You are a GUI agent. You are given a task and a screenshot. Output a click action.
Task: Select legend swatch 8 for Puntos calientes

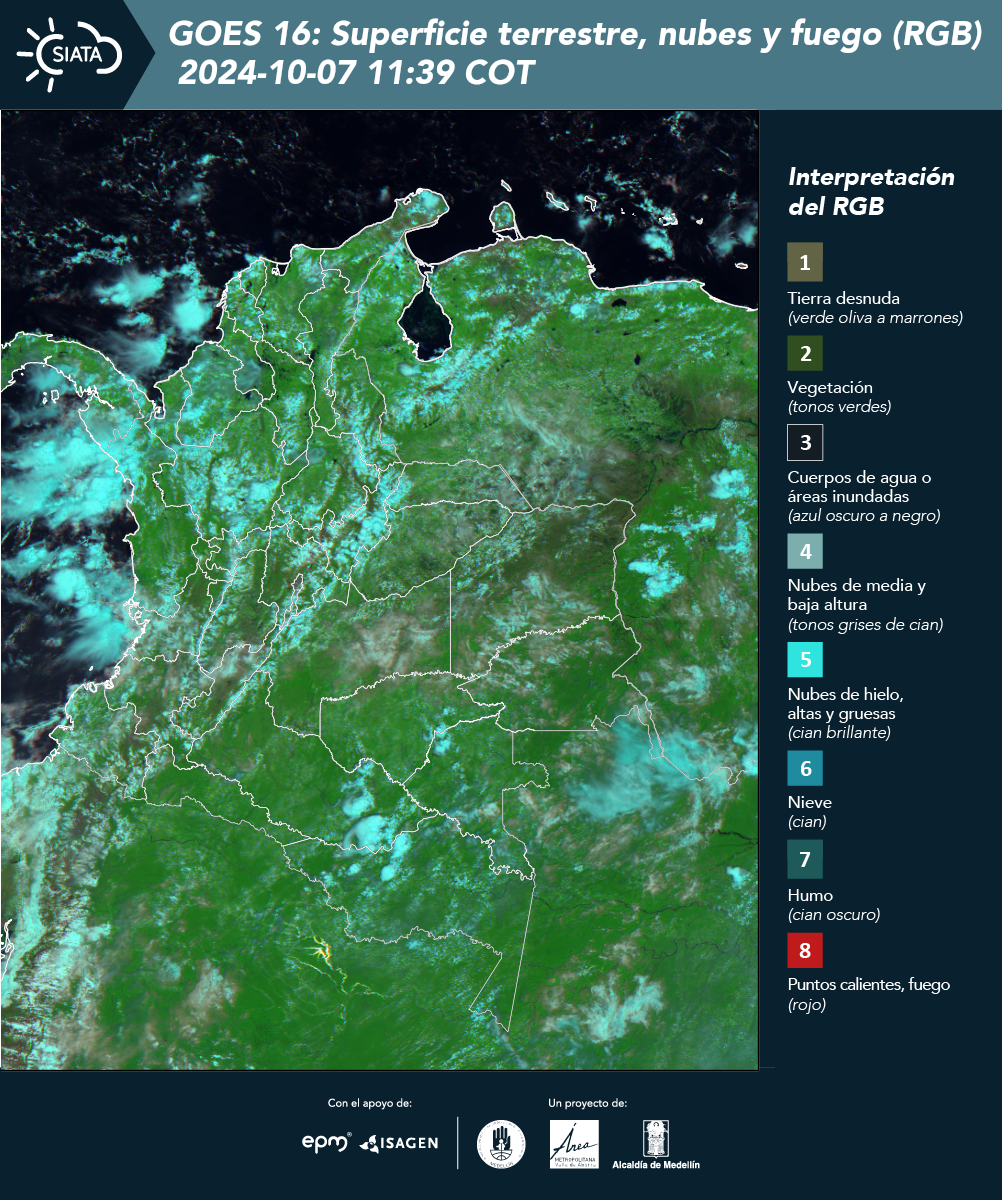[805, 949]
